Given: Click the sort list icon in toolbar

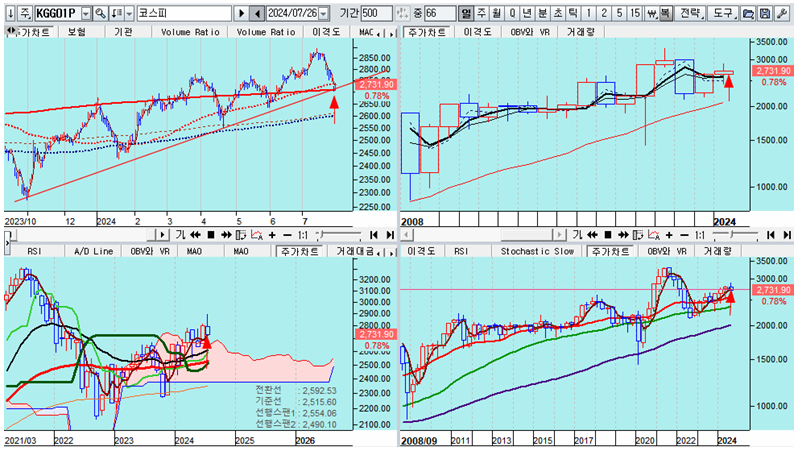Looking at the screenshot, I should pyautogui.click(x=117, y=13).
